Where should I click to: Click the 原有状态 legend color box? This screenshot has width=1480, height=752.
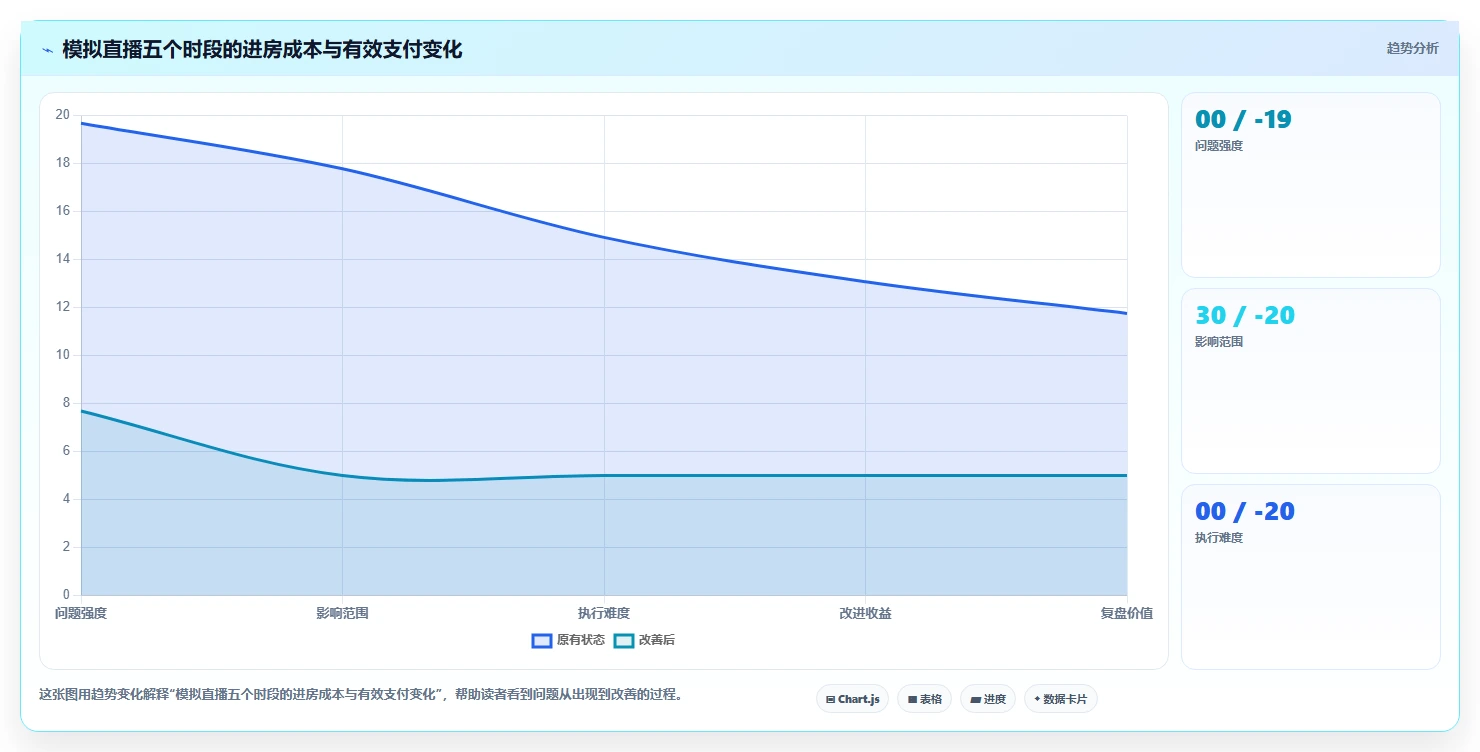[x=542, y=640]
